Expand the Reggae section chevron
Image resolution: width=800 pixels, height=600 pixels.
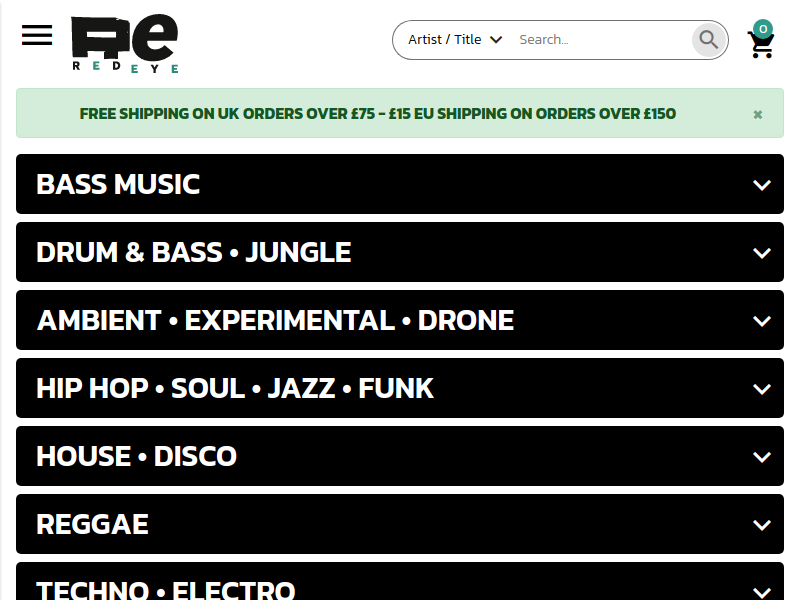click(762, 524)
